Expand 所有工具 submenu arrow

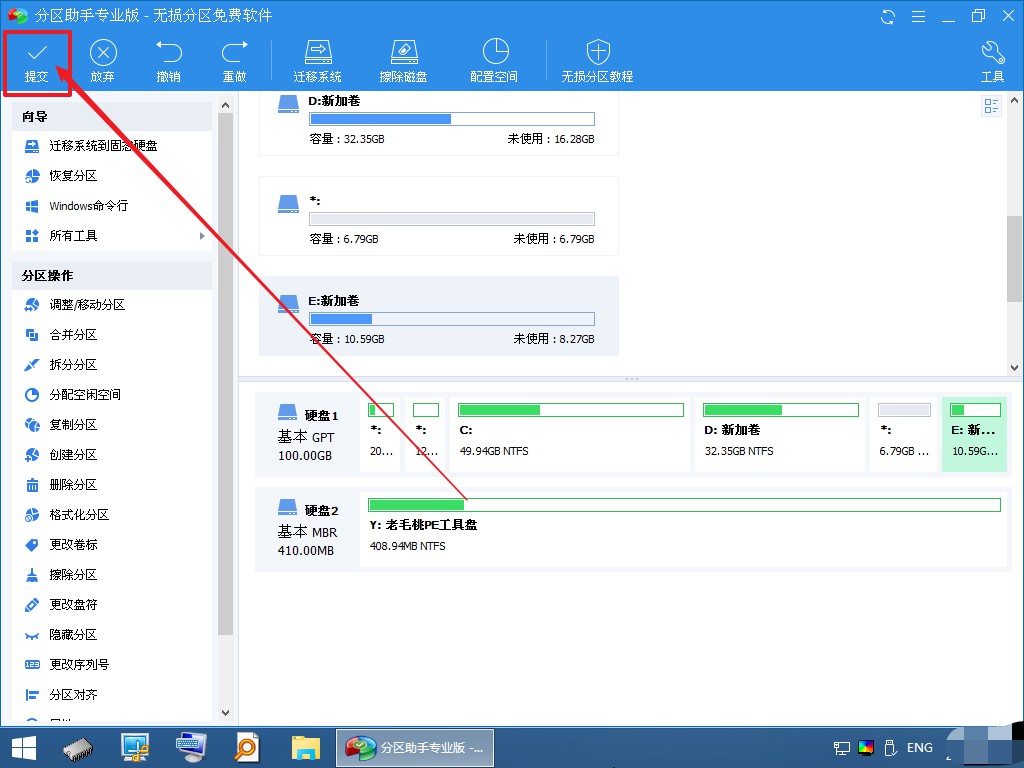click(202, 236)
